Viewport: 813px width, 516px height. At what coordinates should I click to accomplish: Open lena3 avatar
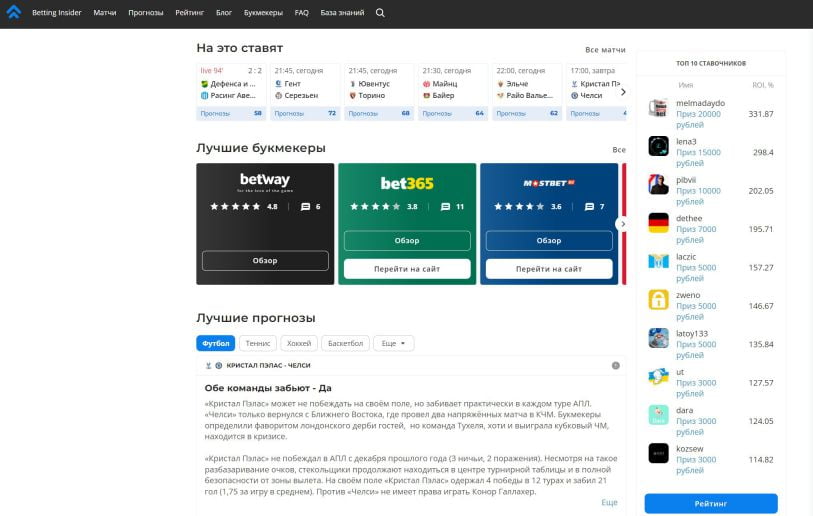658,146
